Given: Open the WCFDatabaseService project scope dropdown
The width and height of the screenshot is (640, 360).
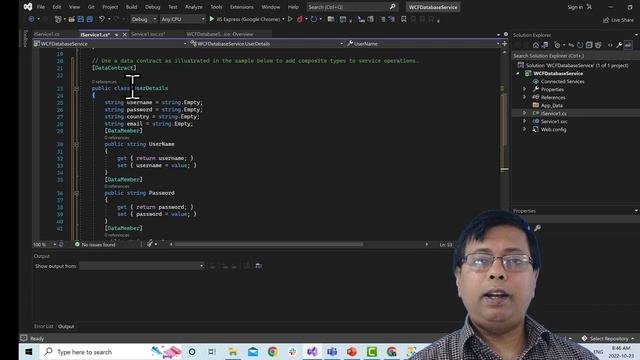Looking at the screenshot, I should (110, 44).
